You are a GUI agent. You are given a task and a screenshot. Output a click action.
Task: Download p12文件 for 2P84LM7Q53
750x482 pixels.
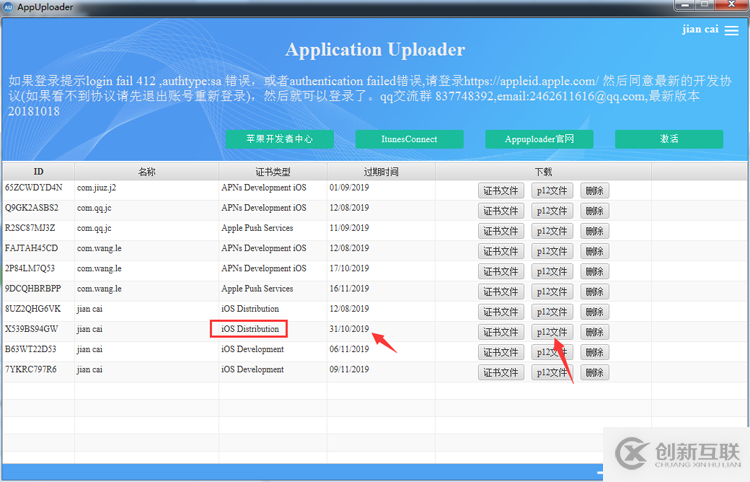[x=552, y=272]
